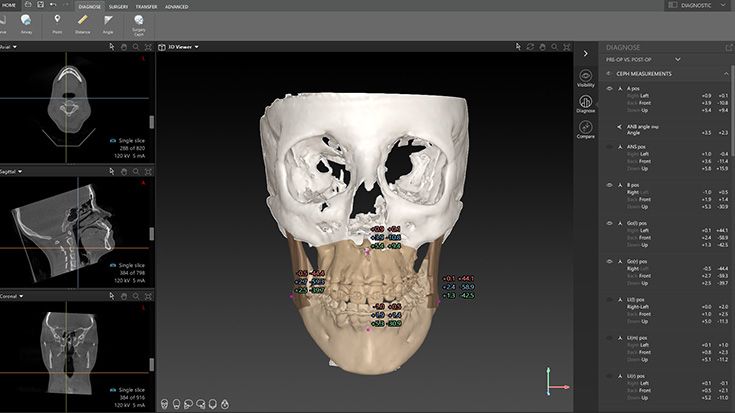Viewport: 735px width, 413px height.
Task: Toggle visibility of A pos measurement
Action: tap(609, 89)
